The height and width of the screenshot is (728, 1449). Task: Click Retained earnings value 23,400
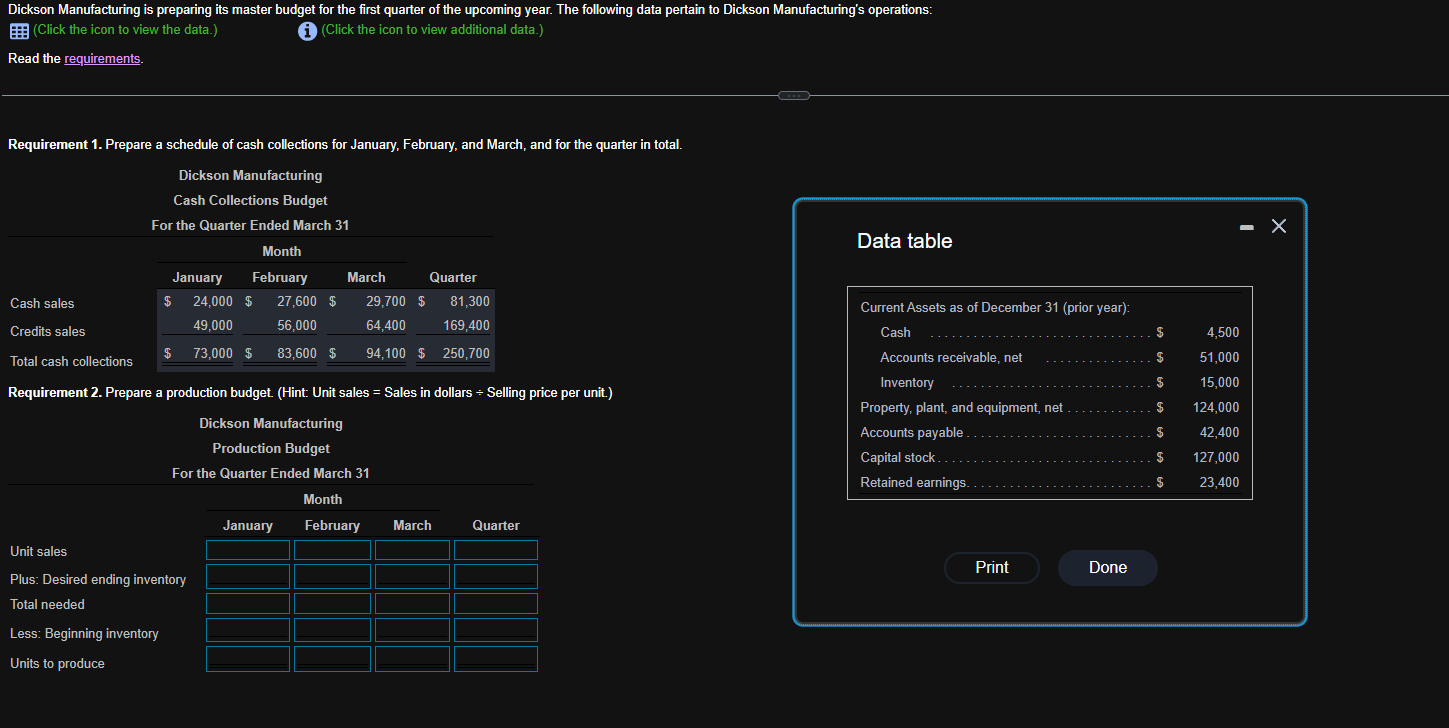[1220, 482]
